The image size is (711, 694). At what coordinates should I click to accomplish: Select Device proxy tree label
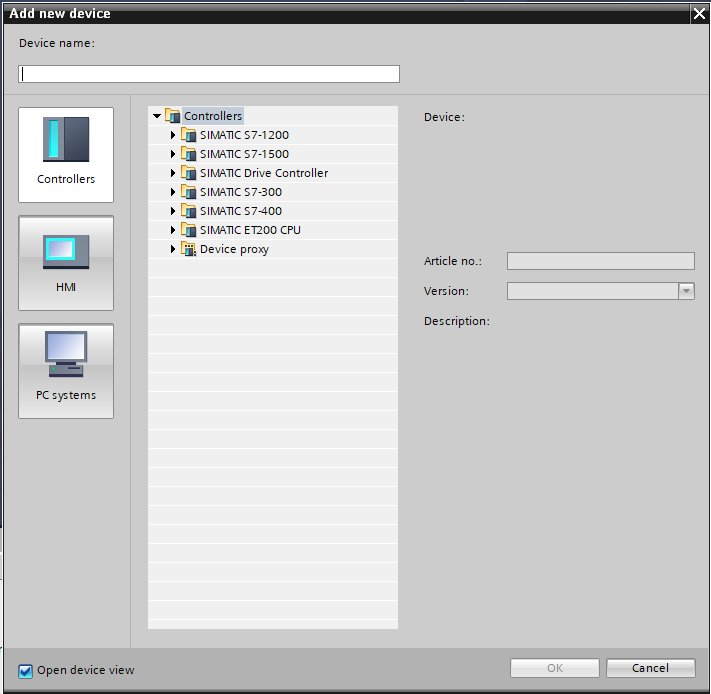(x=234, y=249)
